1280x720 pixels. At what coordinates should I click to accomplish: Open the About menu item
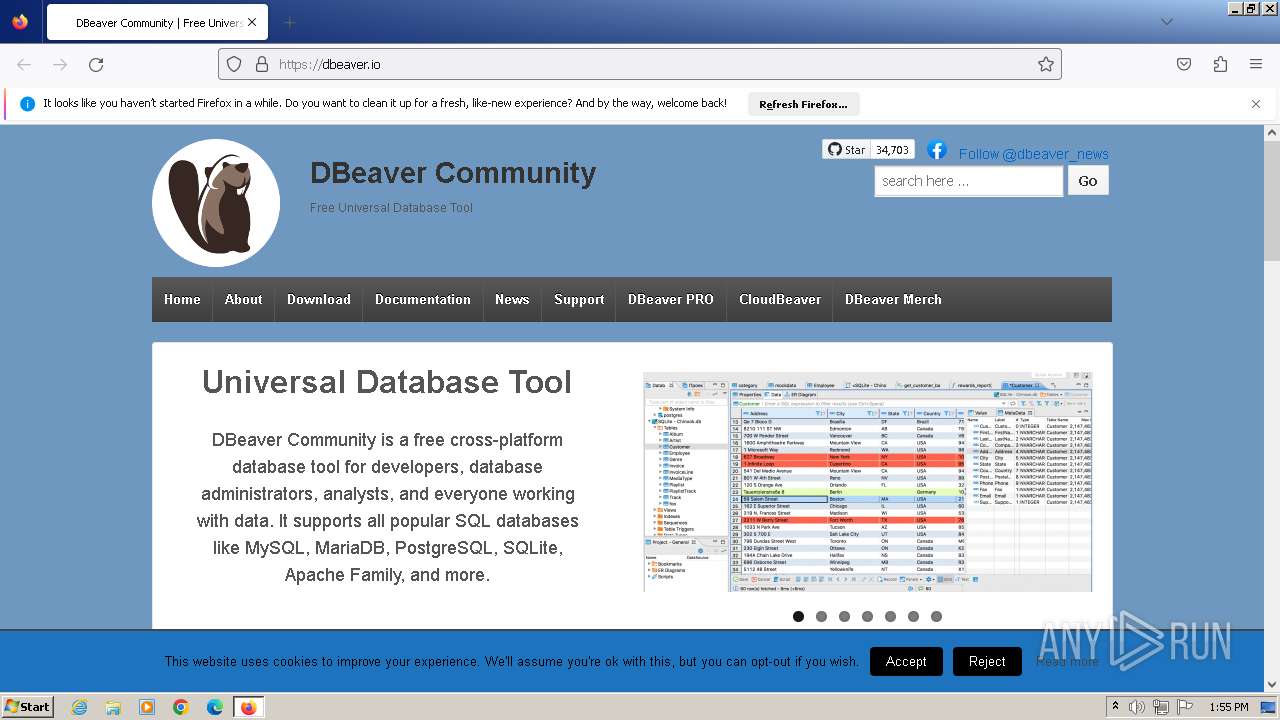(243, 299)
